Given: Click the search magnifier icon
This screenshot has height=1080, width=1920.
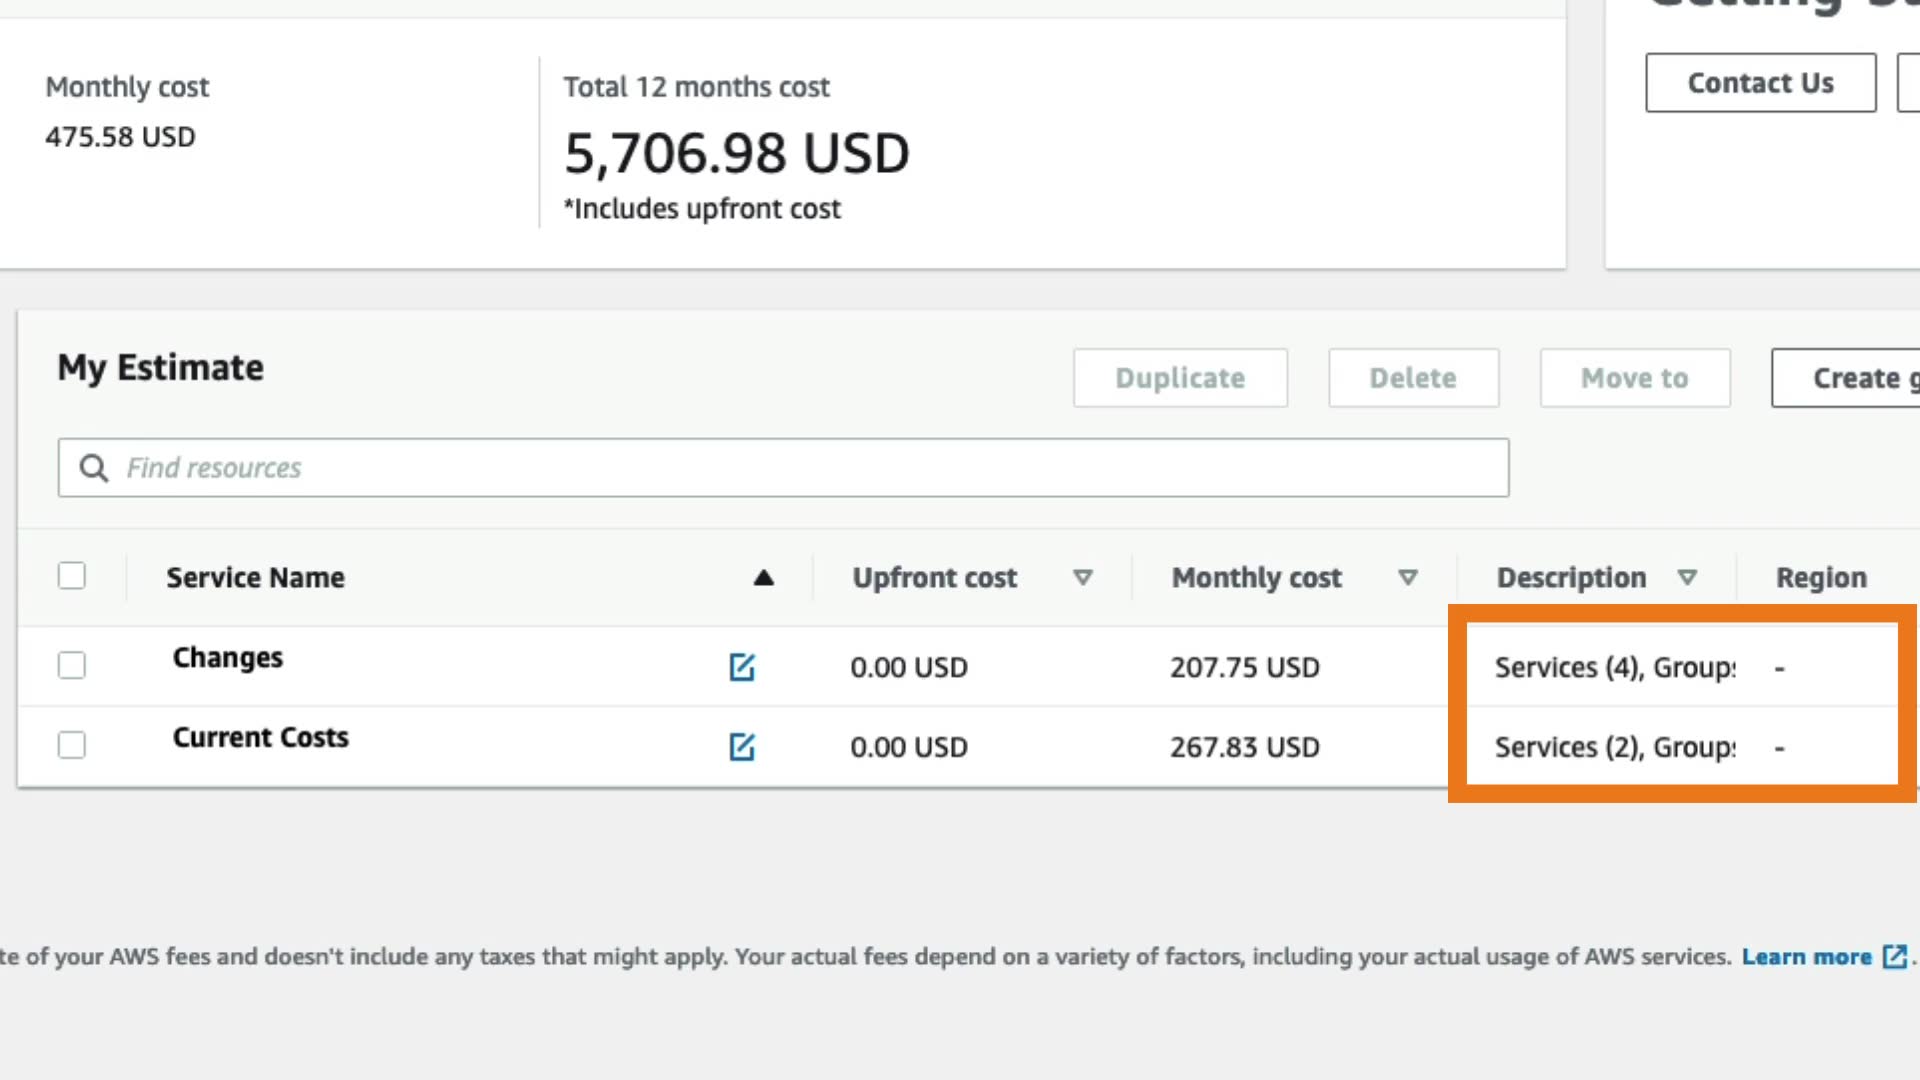Looking at the screenshot, I should click(x=94, y=468).
